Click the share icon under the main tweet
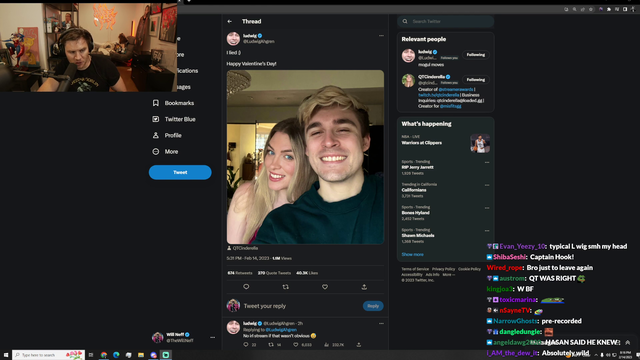Viewport: 640px width, 360px height. [x=364, y=287]
